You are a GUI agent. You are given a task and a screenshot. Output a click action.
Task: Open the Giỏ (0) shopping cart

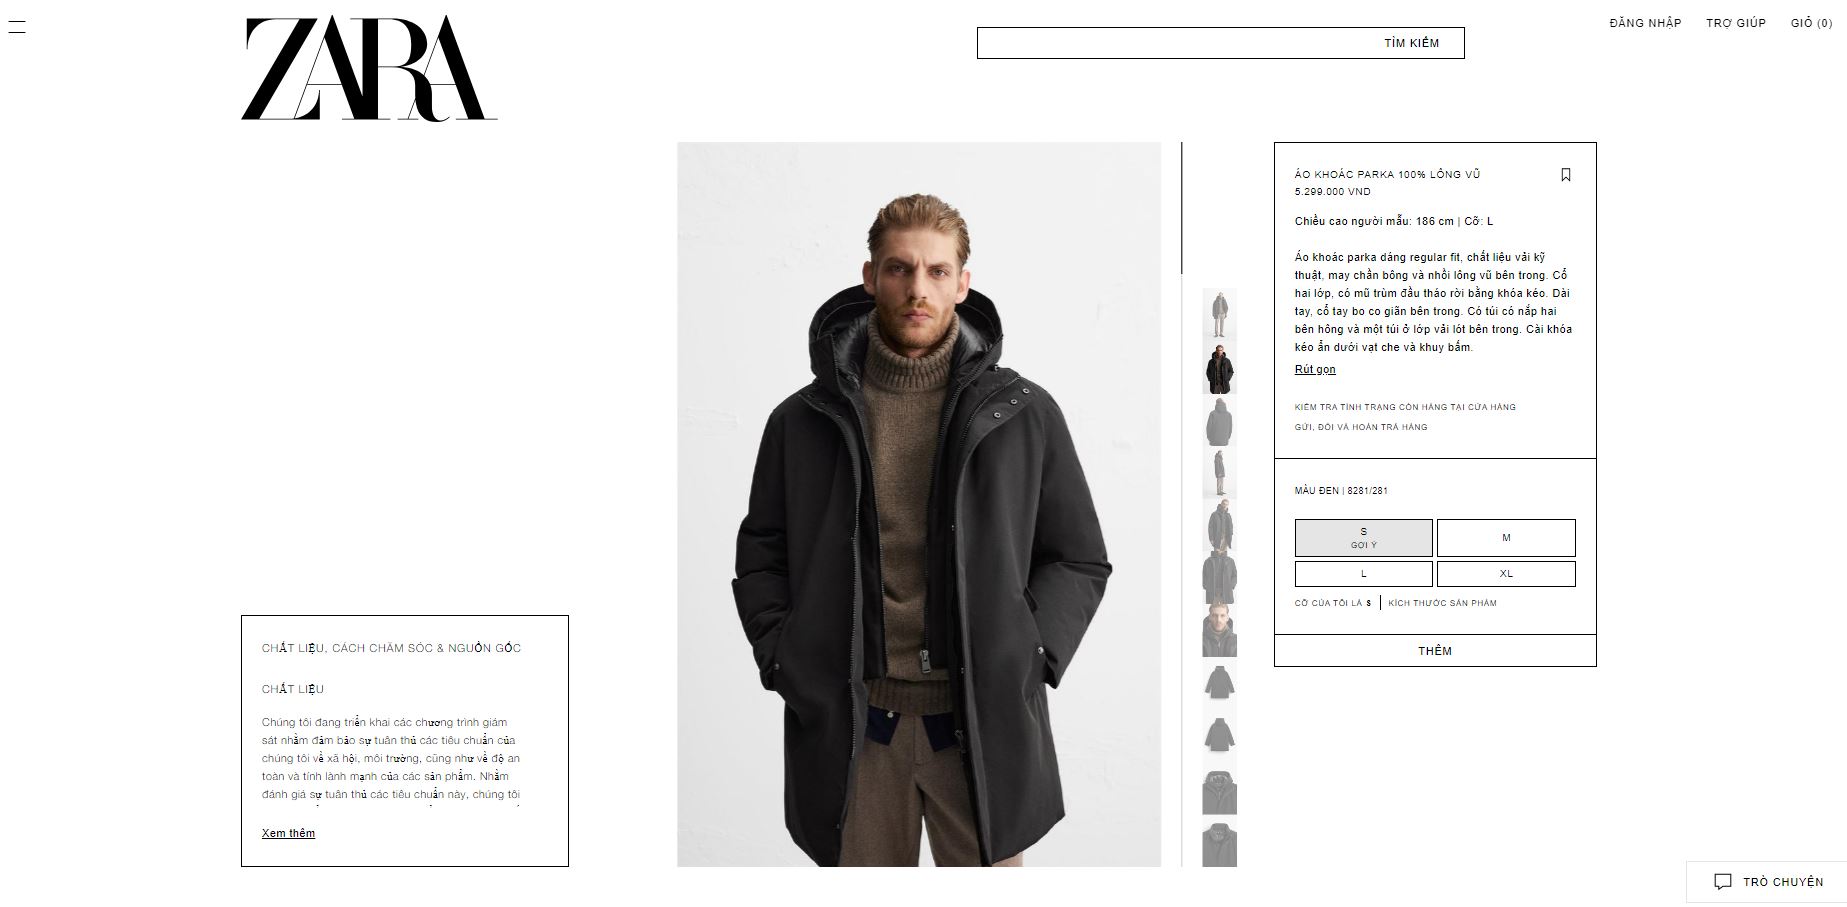(x=1811, y=23)
